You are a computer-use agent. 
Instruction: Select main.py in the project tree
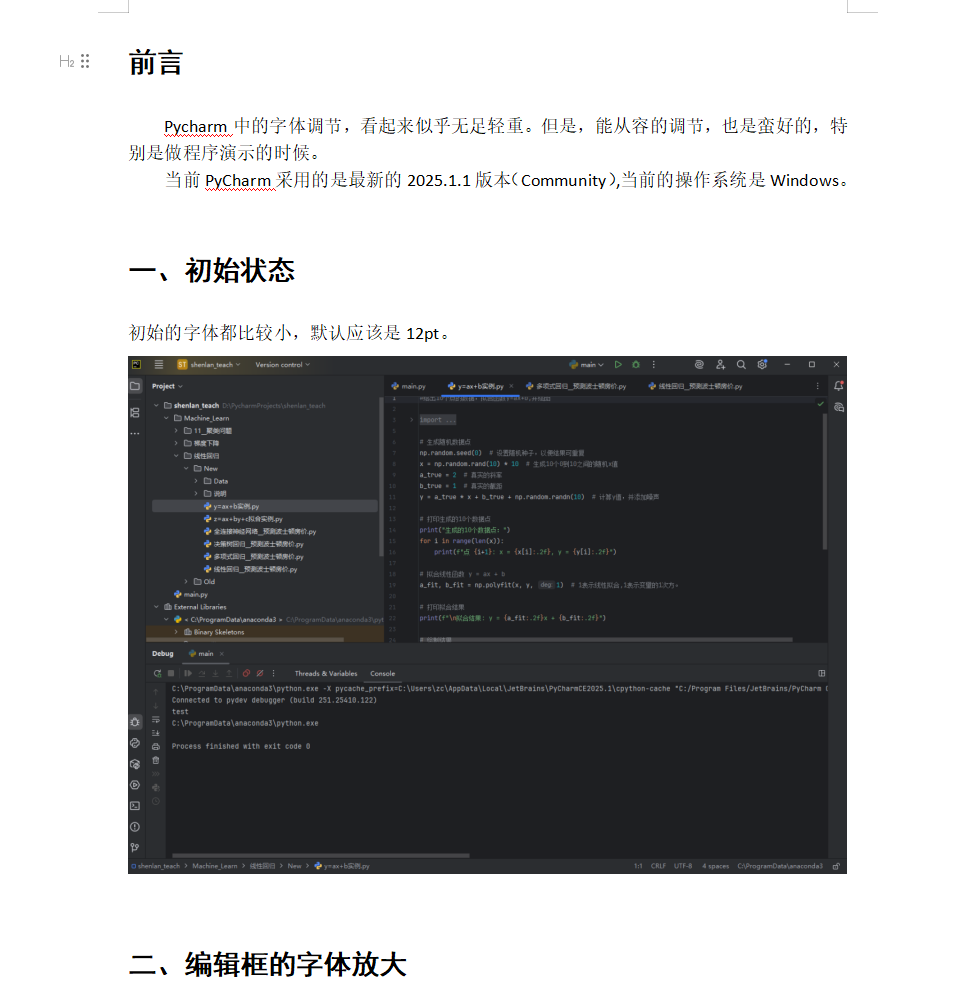click(191, 594)
